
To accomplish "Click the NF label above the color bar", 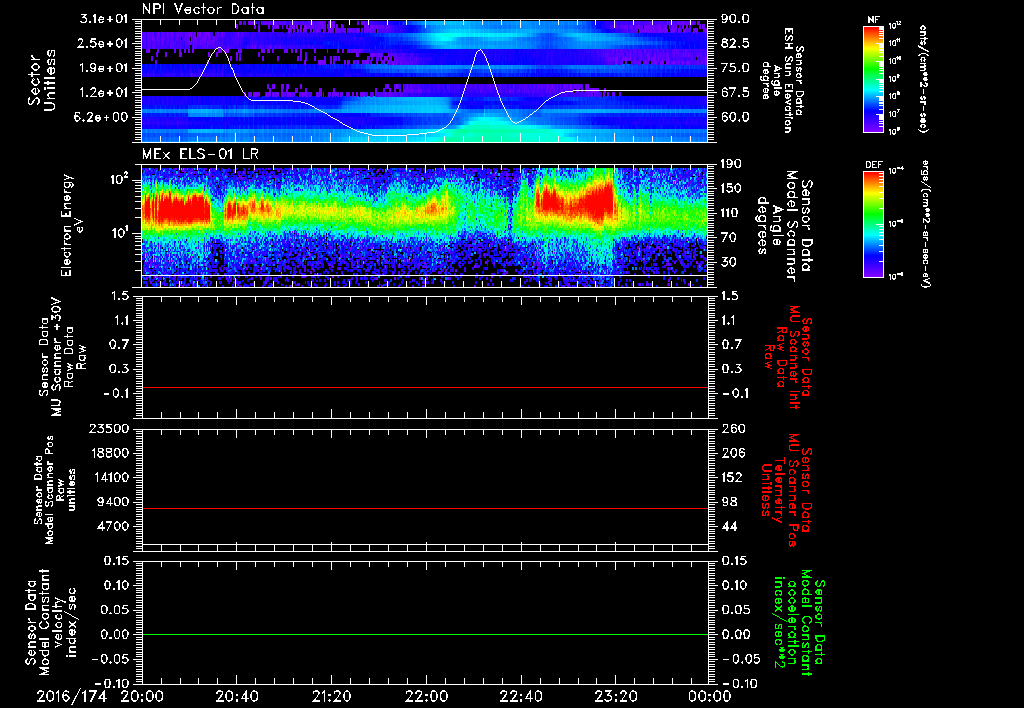I will (873, 20).
